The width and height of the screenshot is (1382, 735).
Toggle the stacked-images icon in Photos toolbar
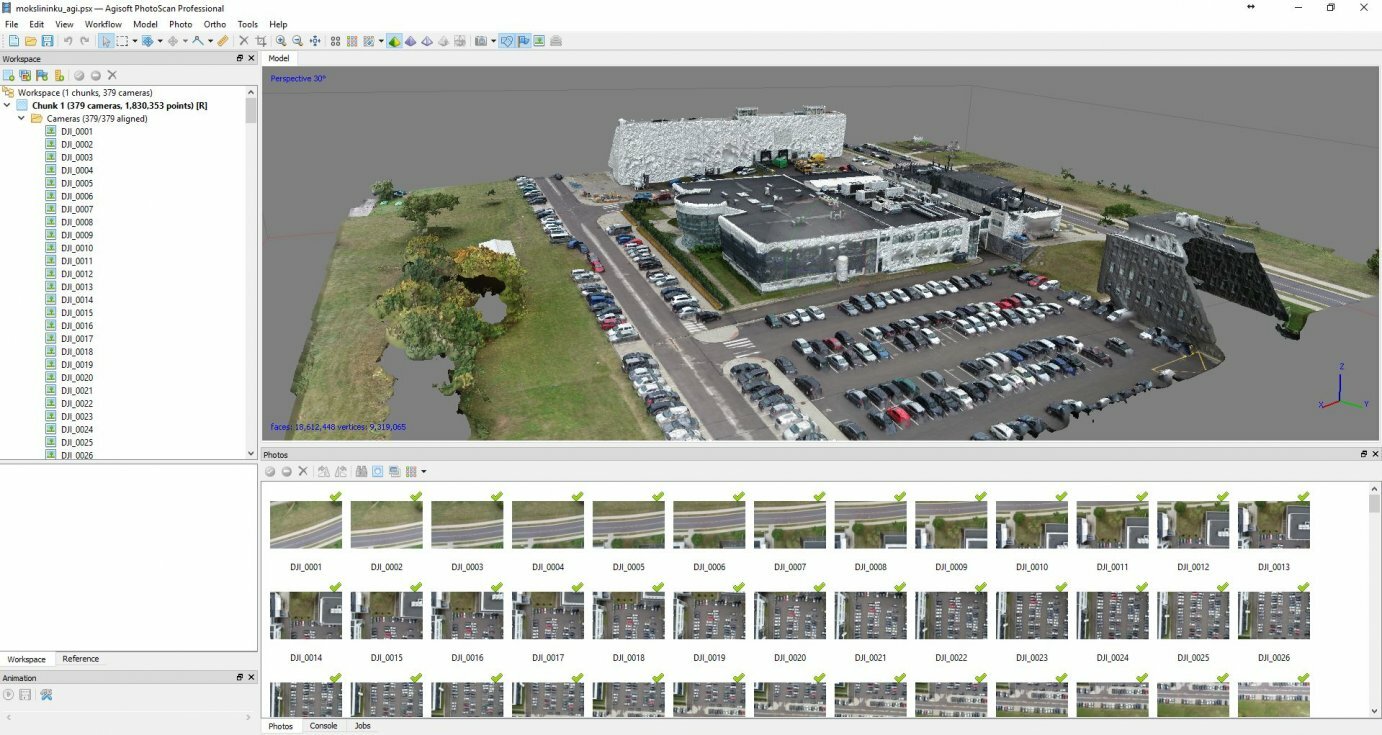point(394,471)
